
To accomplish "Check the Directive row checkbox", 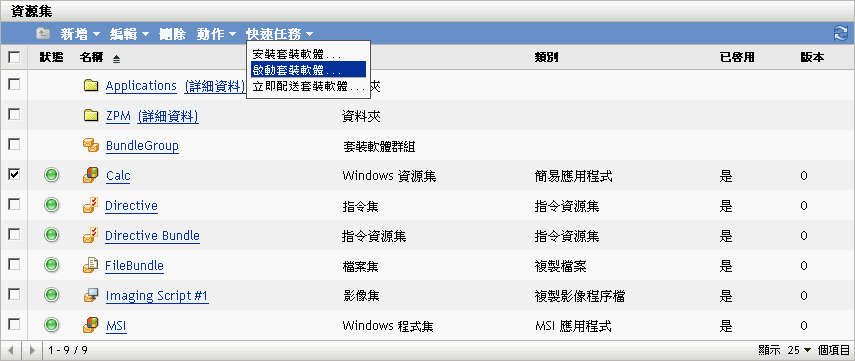I will (x=14, y=204).
